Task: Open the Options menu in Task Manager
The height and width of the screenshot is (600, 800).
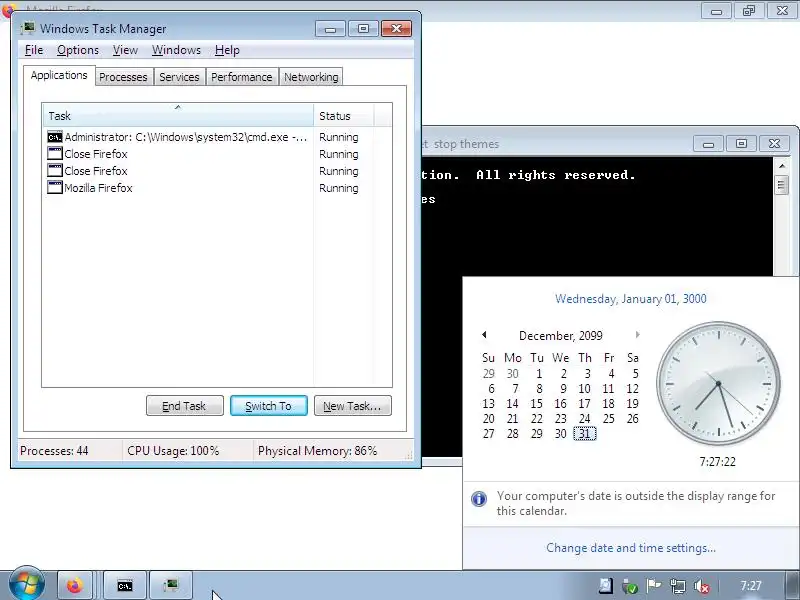Action: pos(78,50)
